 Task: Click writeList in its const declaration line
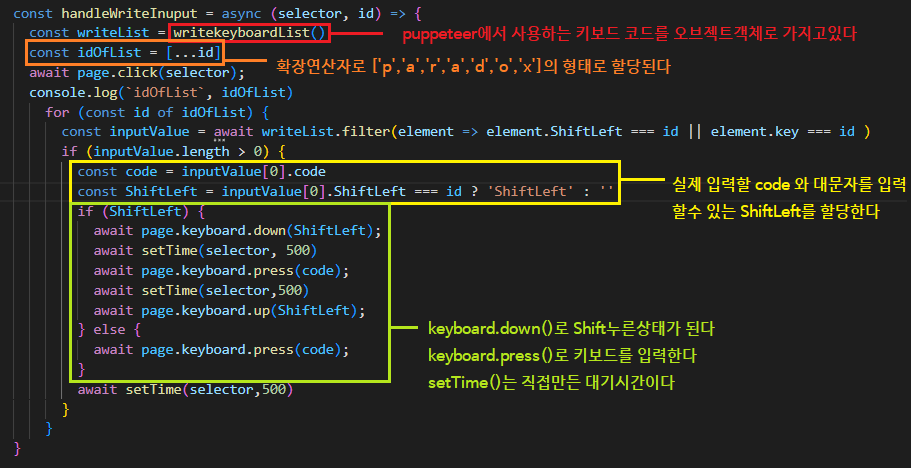113,33
